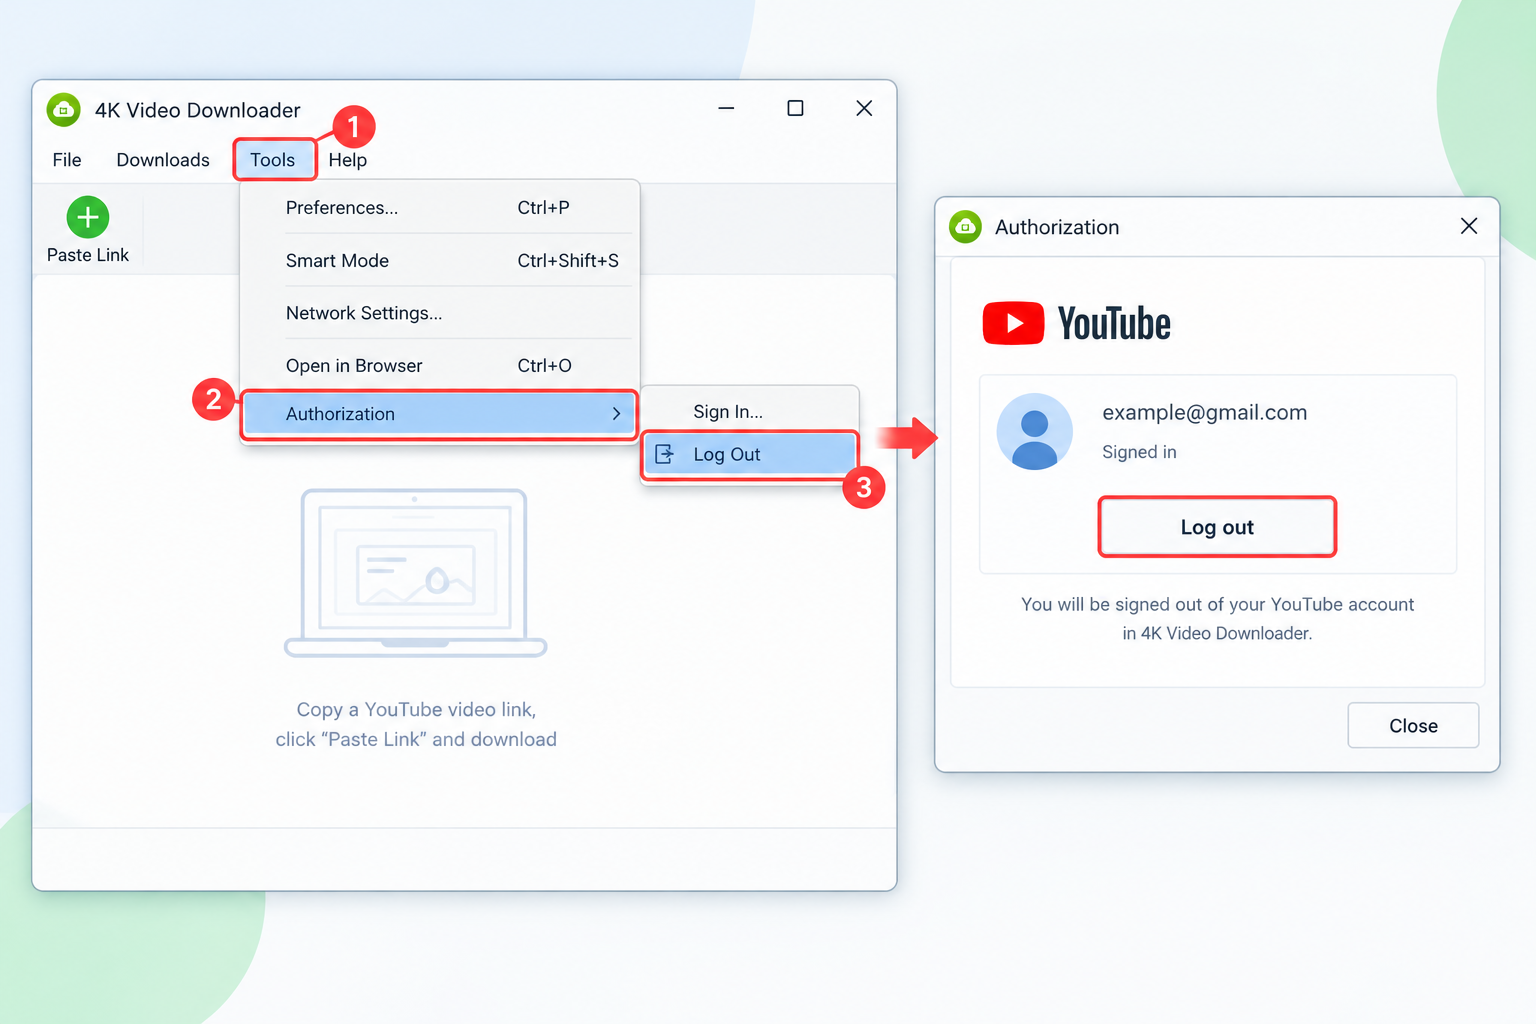The width and height of the screenshot is (1536, 1024).
Task: Select Sign In... from the submenu
Action: (749, 412)
